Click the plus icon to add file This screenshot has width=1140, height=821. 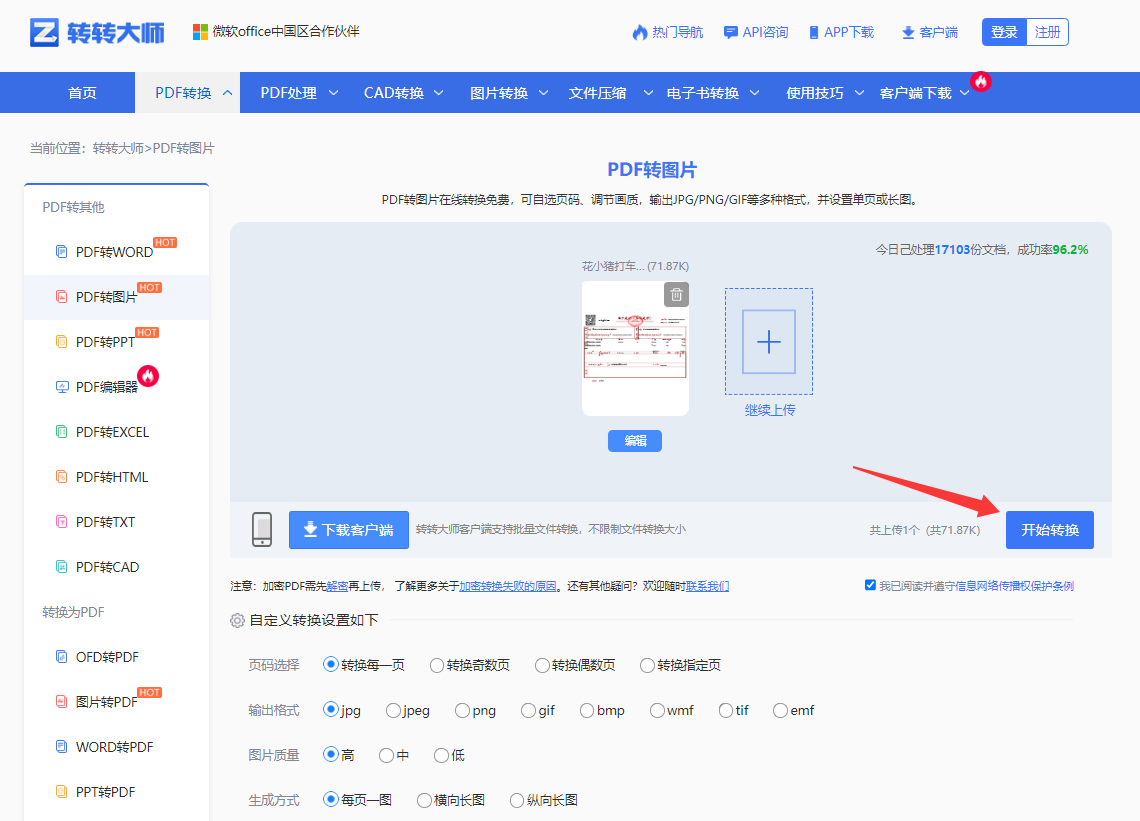(768, 342)
